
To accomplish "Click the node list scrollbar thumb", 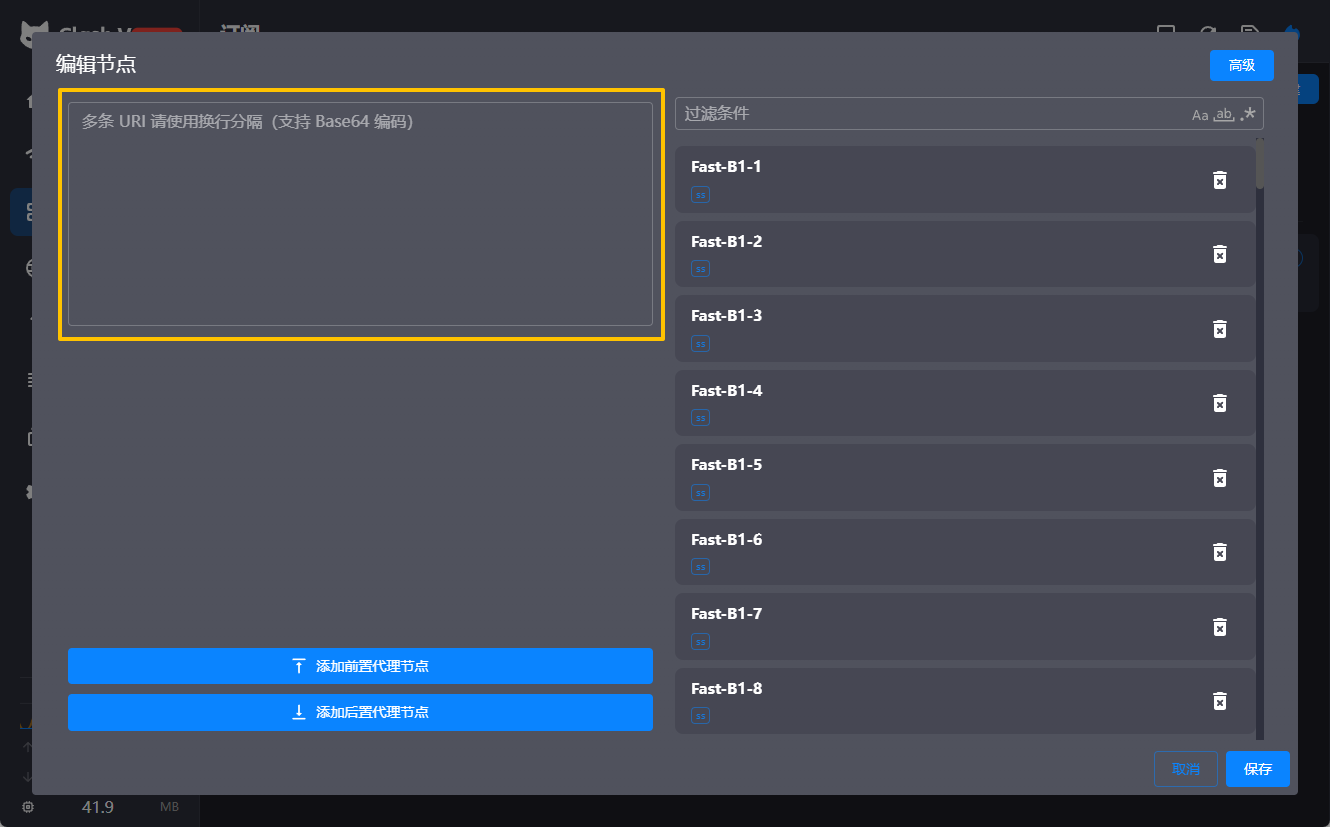I will (1260, 164).
